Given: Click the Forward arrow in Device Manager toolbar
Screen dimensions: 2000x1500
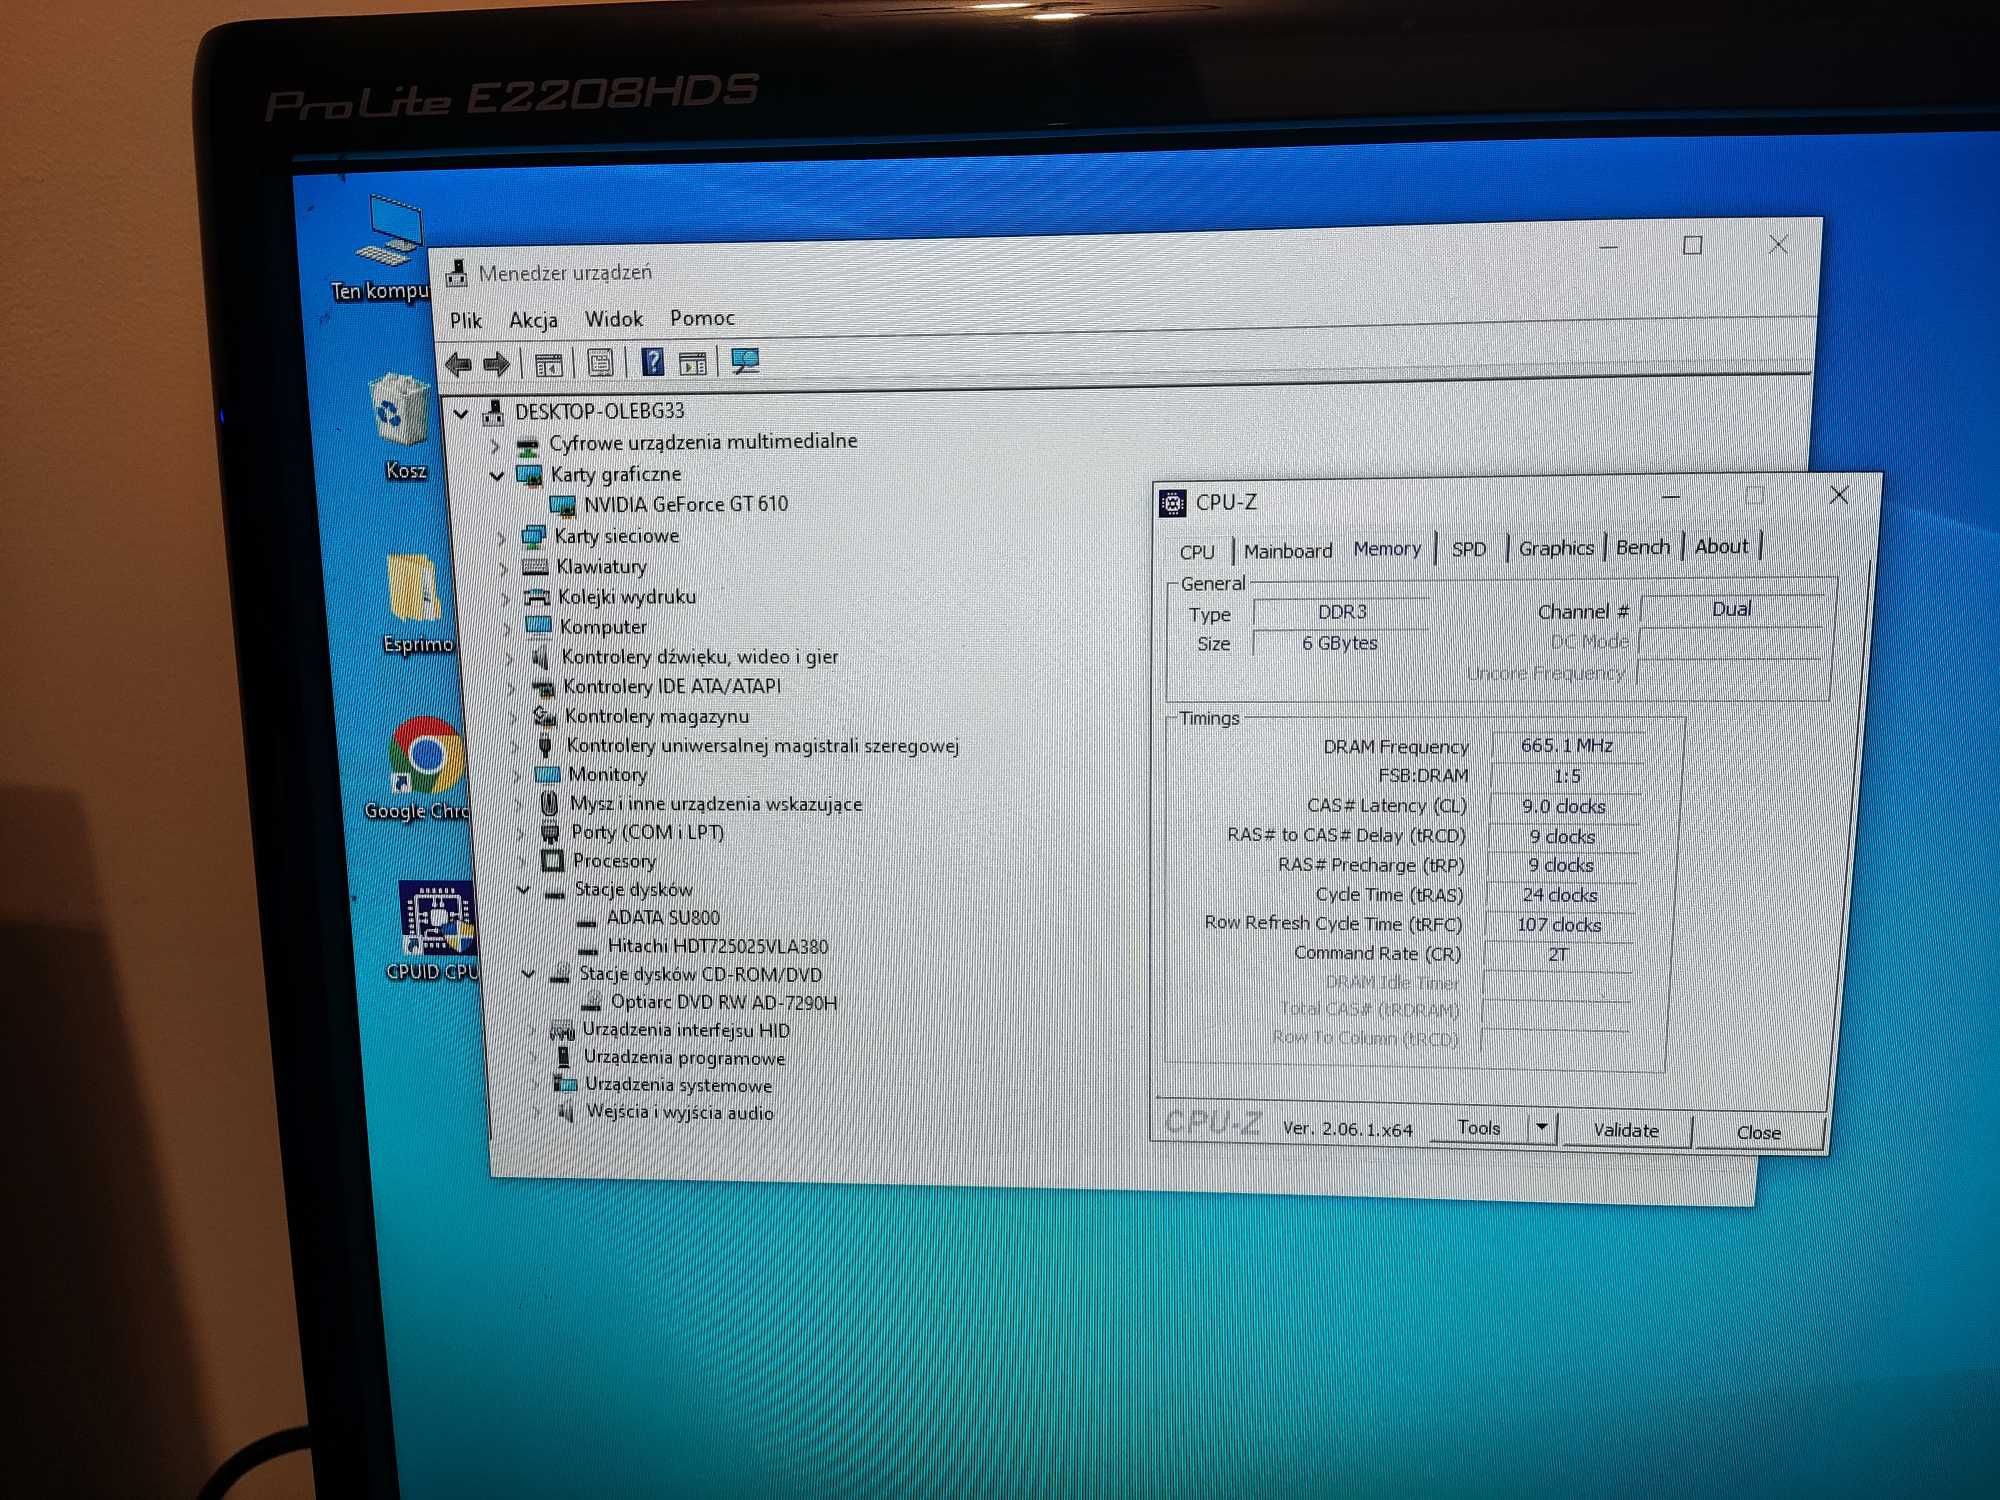Looking at the screenshot, I should click(497, 365).
